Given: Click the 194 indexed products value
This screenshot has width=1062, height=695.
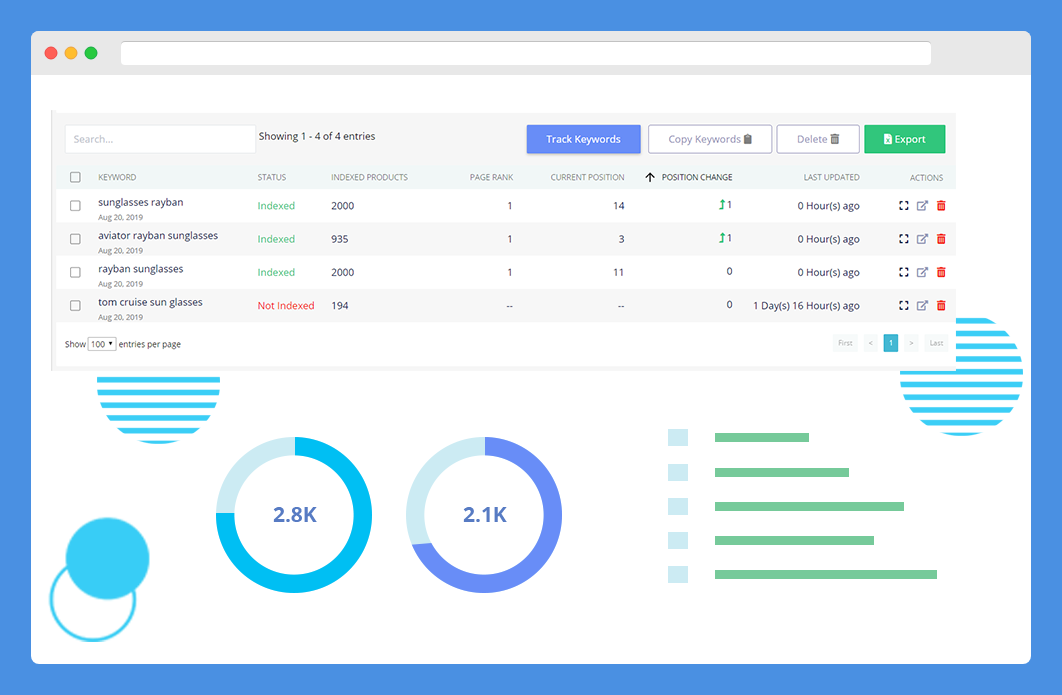Looking at the screenshot, I should click(339, 306).
